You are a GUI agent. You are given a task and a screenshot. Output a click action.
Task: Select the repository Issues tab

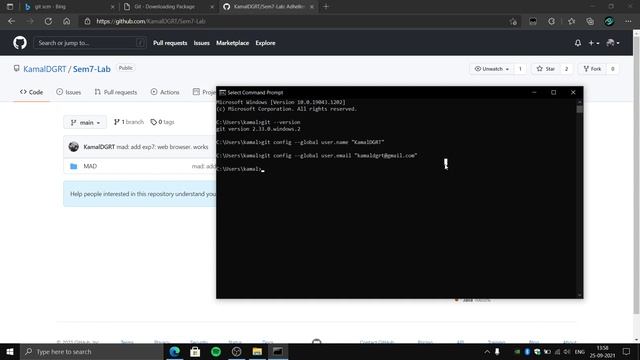(x=69, y=92)
